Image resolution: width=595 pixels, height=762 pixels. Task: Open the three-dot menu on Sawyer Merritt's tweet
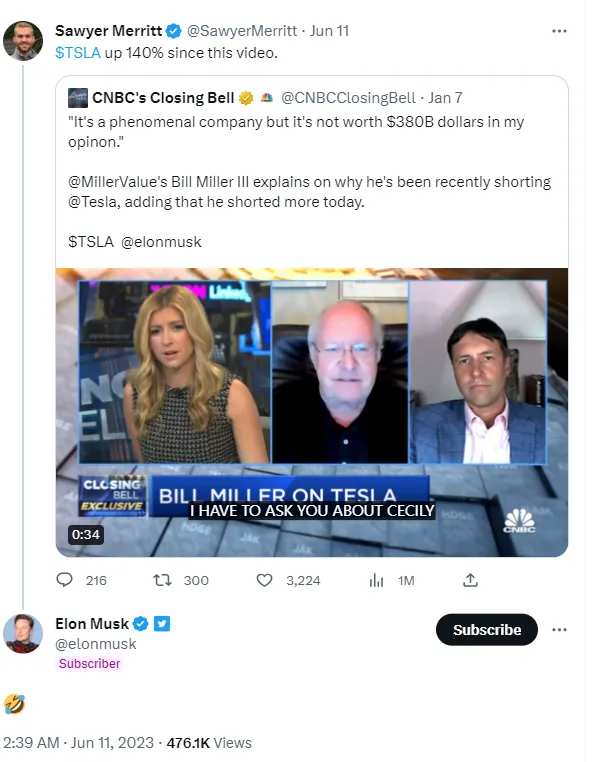(559, 31)
